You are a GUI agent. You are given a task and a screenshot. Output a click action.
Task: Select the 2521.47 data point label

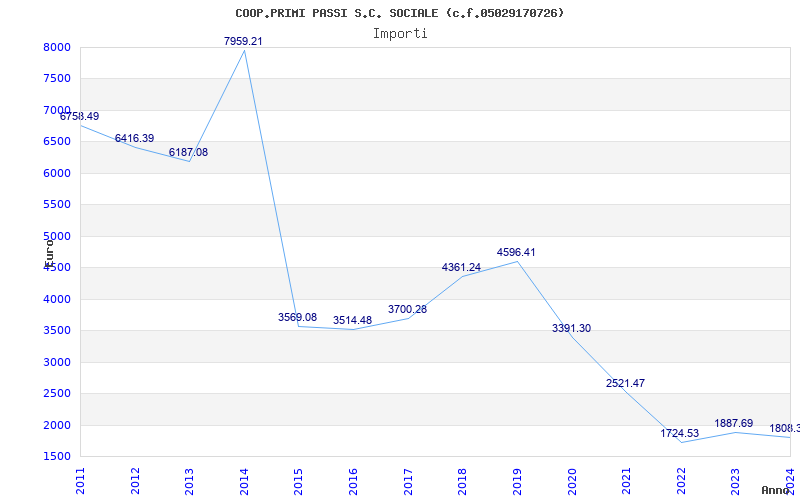coord(625,383)
